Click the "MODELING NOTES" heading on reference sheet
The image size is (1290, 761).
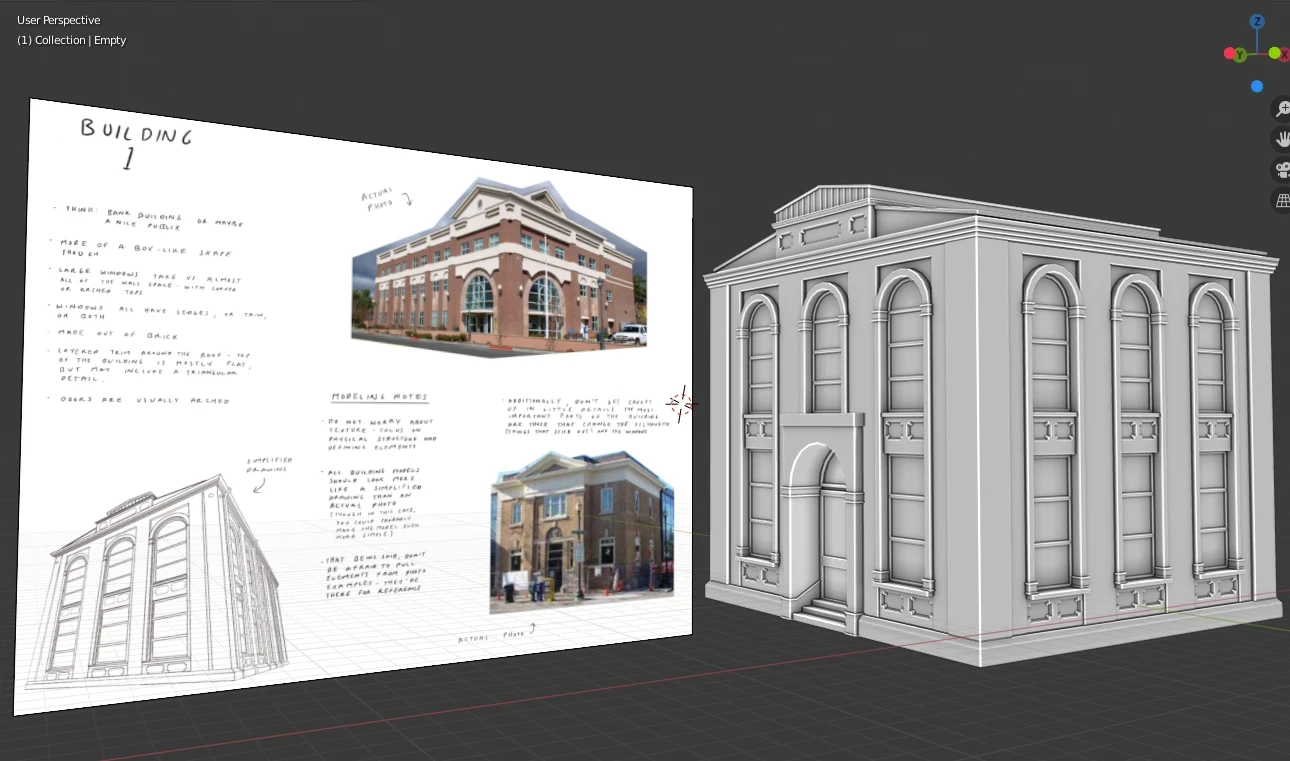[x=379, y=397]
